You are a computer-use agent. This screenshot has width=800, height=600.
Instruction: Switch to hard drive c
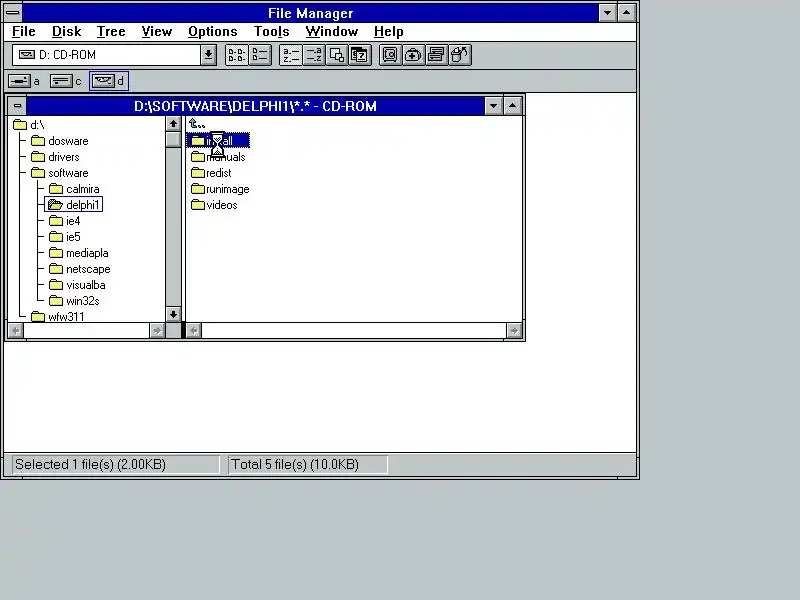(66, 81)
